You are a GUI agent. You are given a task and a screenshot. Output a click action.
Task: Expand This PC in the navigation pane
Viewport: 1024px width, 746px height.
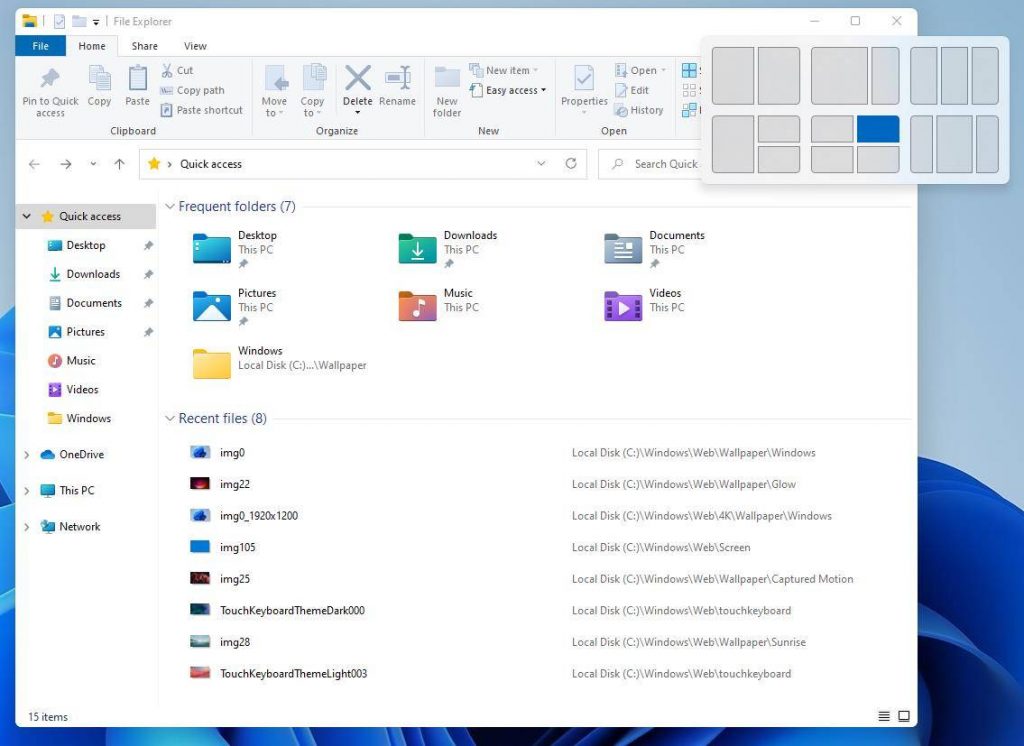(x=26, y=490)
